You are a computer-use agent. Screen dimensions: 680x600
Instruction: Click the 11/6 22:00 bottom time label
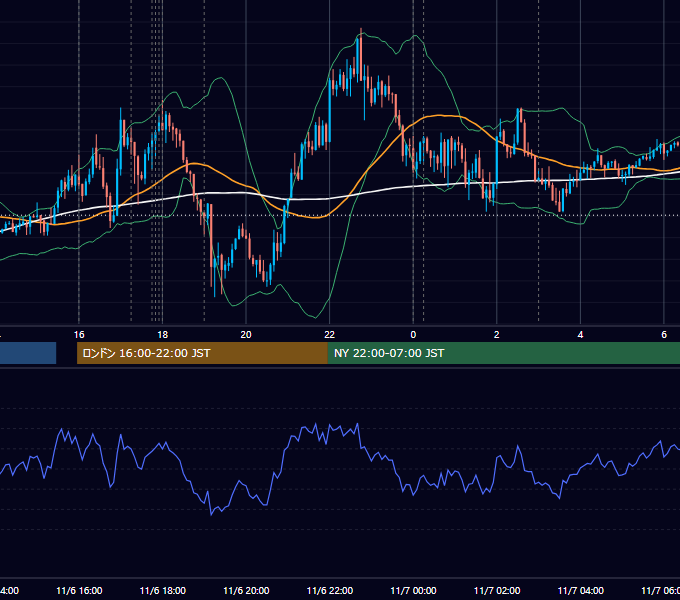coord(330,590)
